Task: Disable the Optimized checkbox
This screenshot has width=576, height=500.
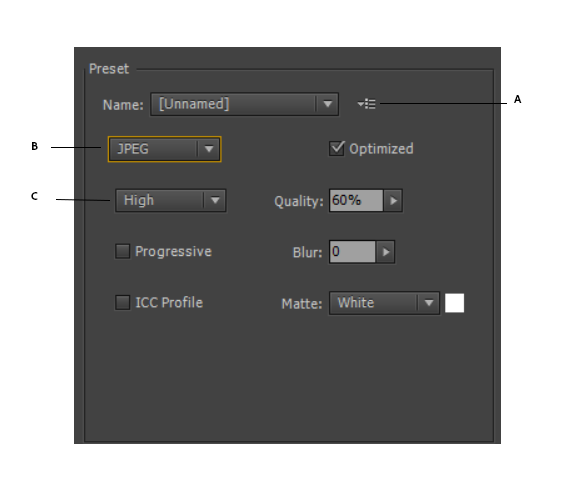Action: [x=336, y=148]
